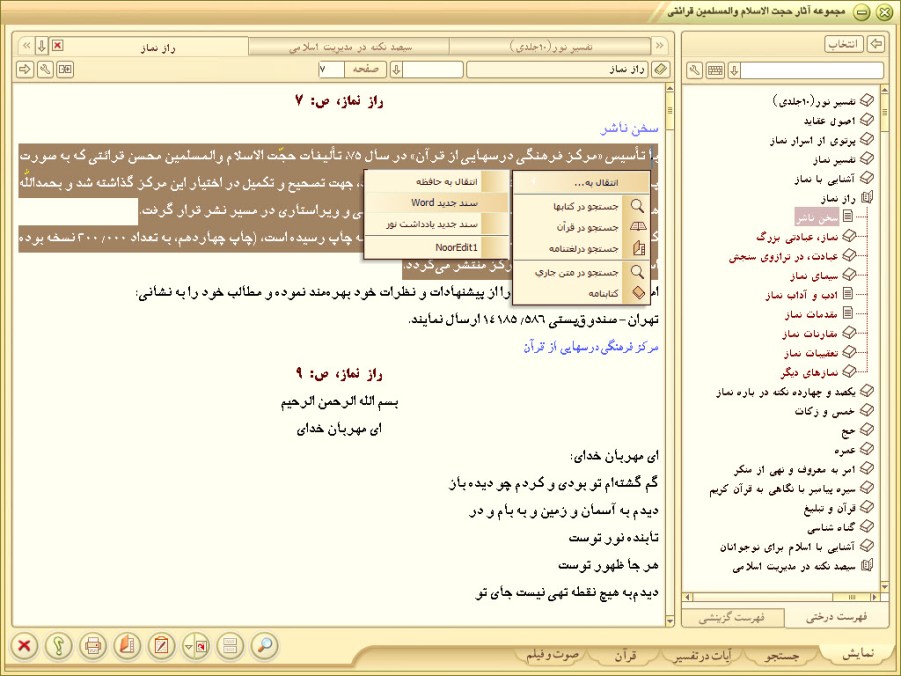Switch to the سیصد نکته در مدیریت اسلامی document tab
This screenshot has width=901, height=676.
pyautogui.click(x=349, y=47)
